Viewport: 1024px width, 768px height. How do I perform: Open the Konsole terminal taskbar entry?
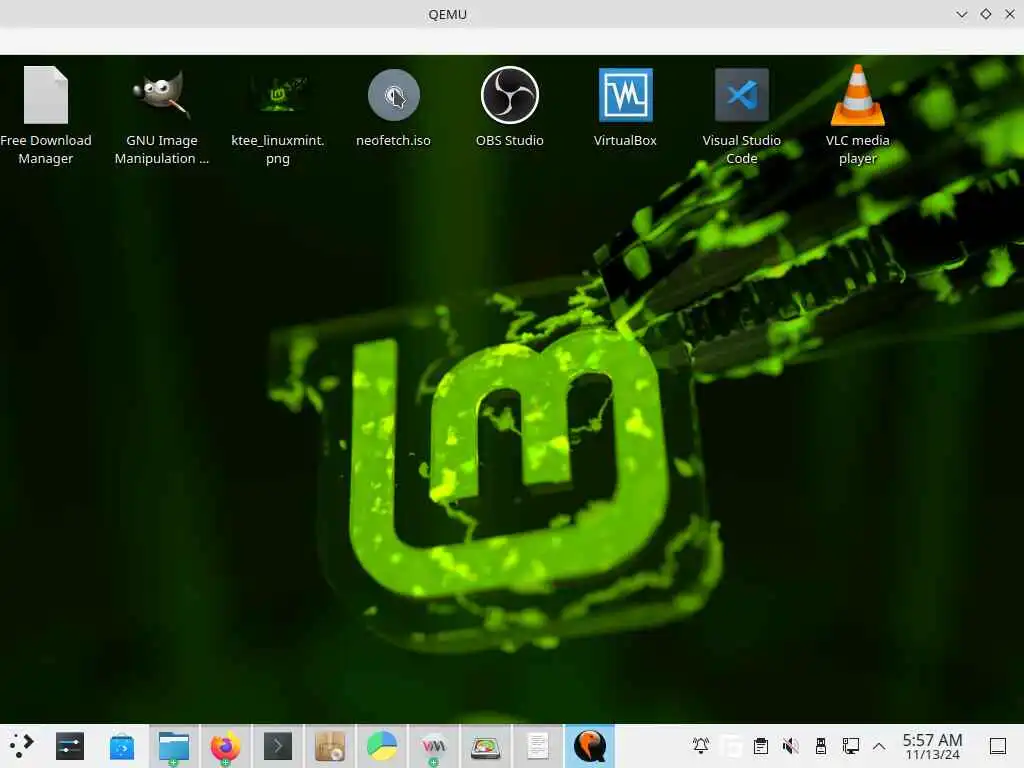coord(278,746)
